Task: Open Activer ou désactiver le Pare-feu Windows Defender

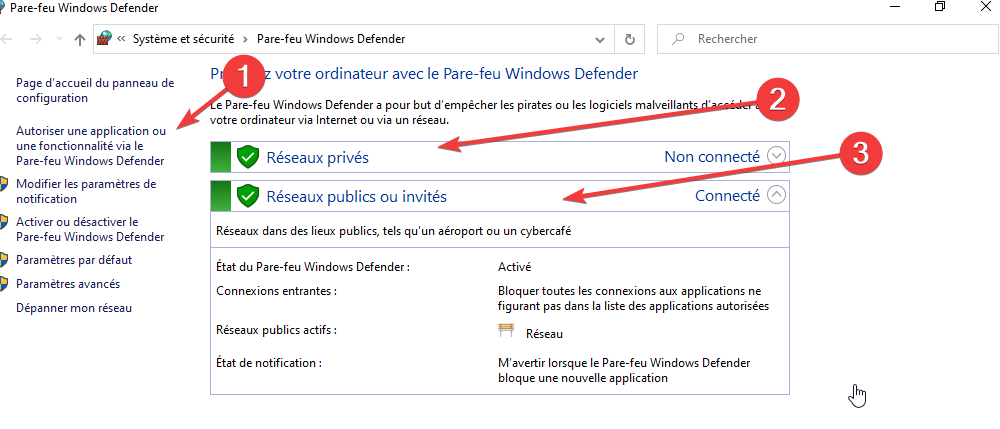Action: tap(90, 229)
